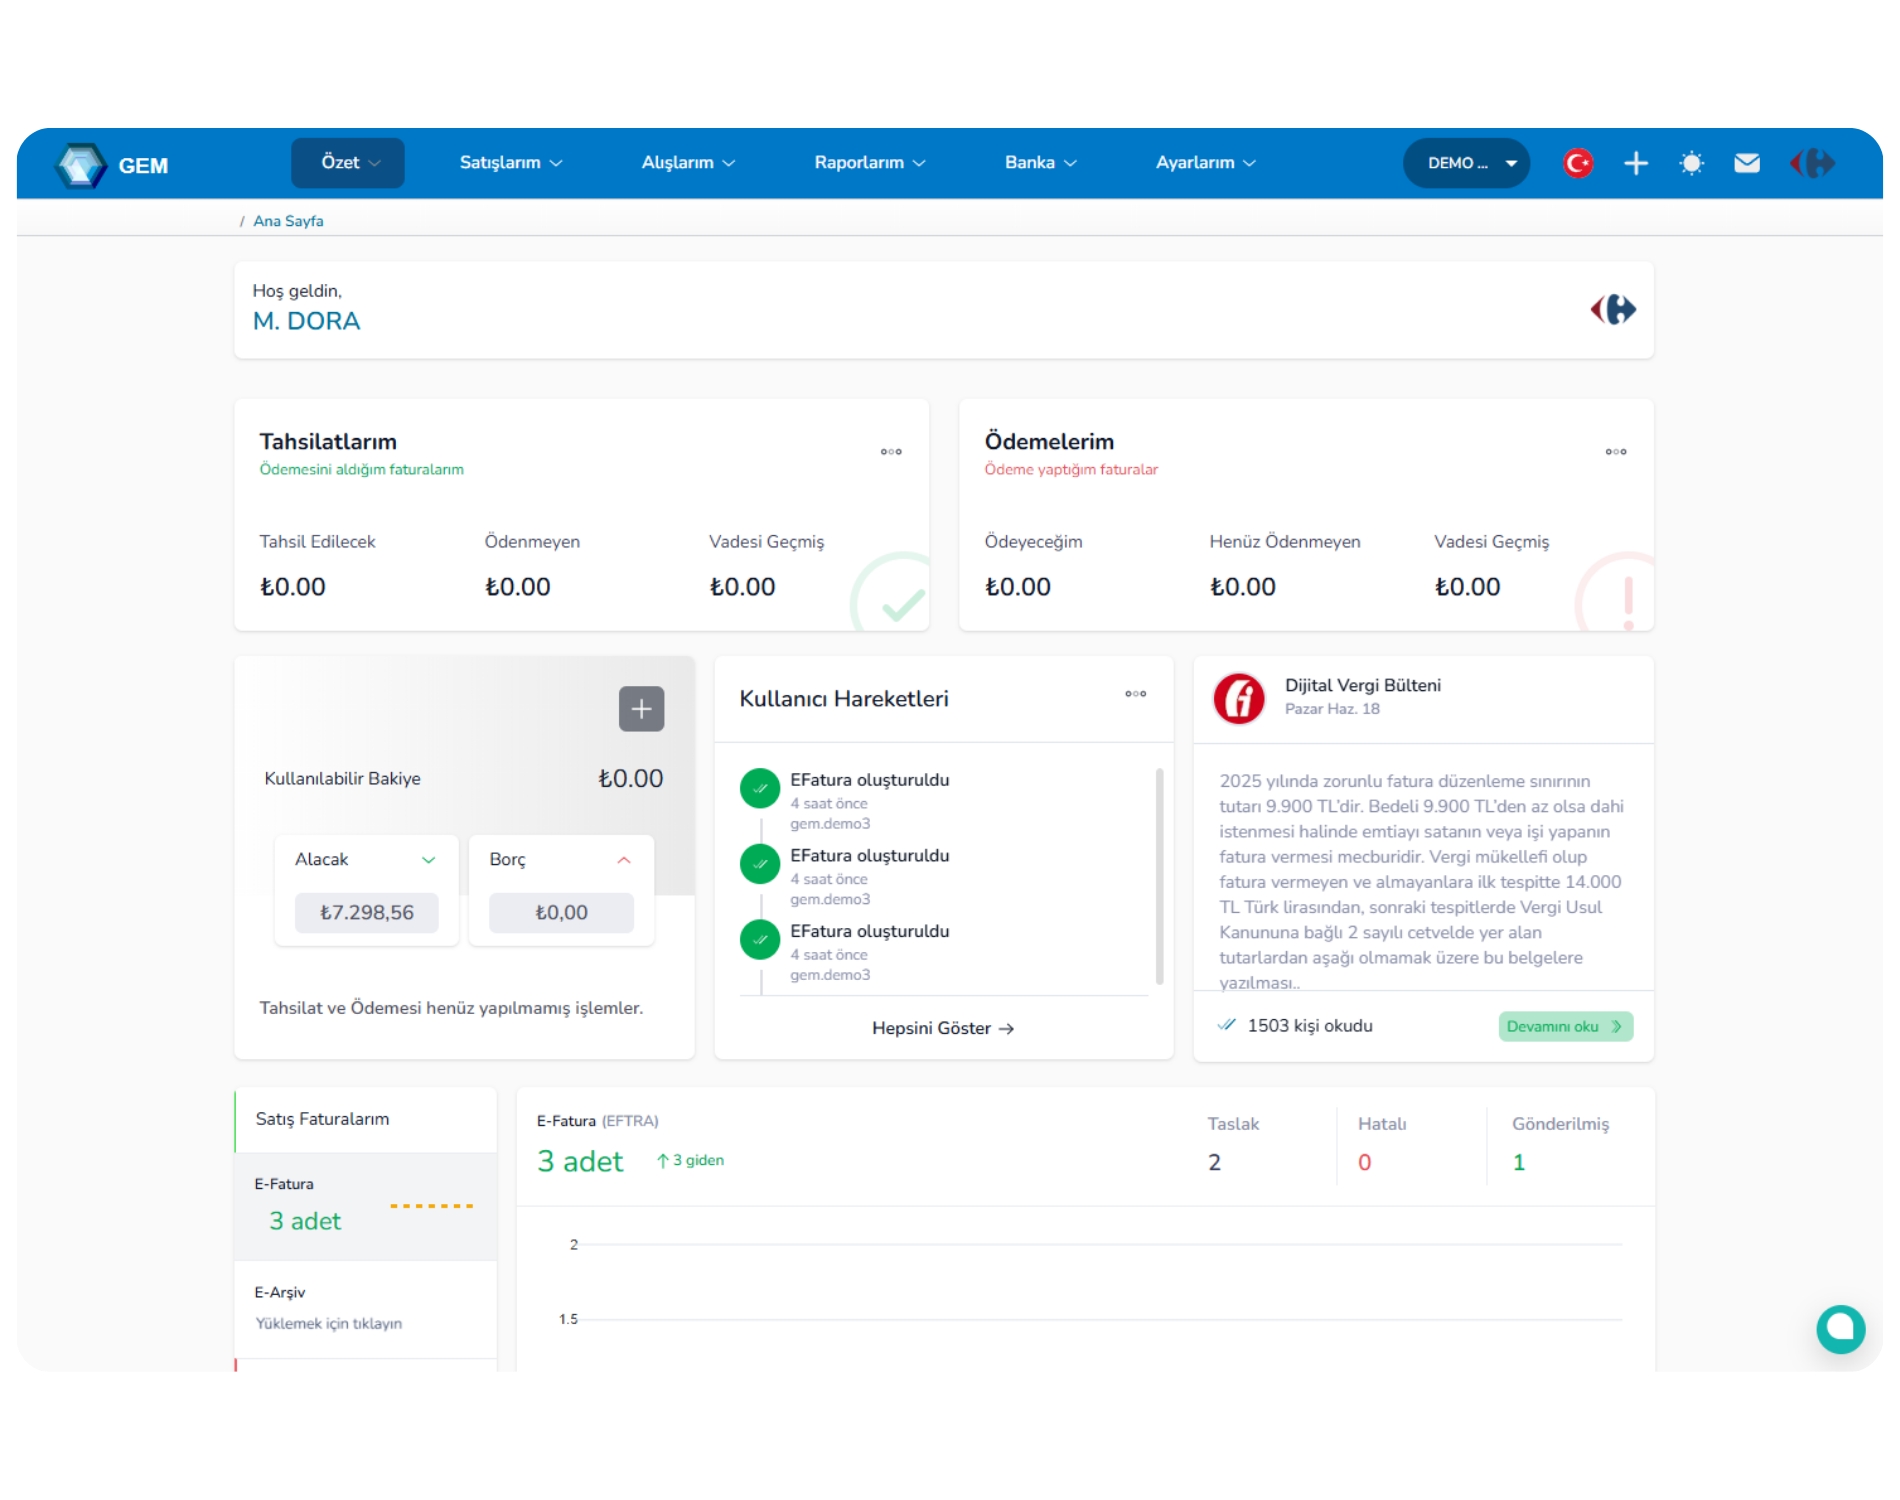Click the Tahsil Edilecek ₺0.00 value

293,587
